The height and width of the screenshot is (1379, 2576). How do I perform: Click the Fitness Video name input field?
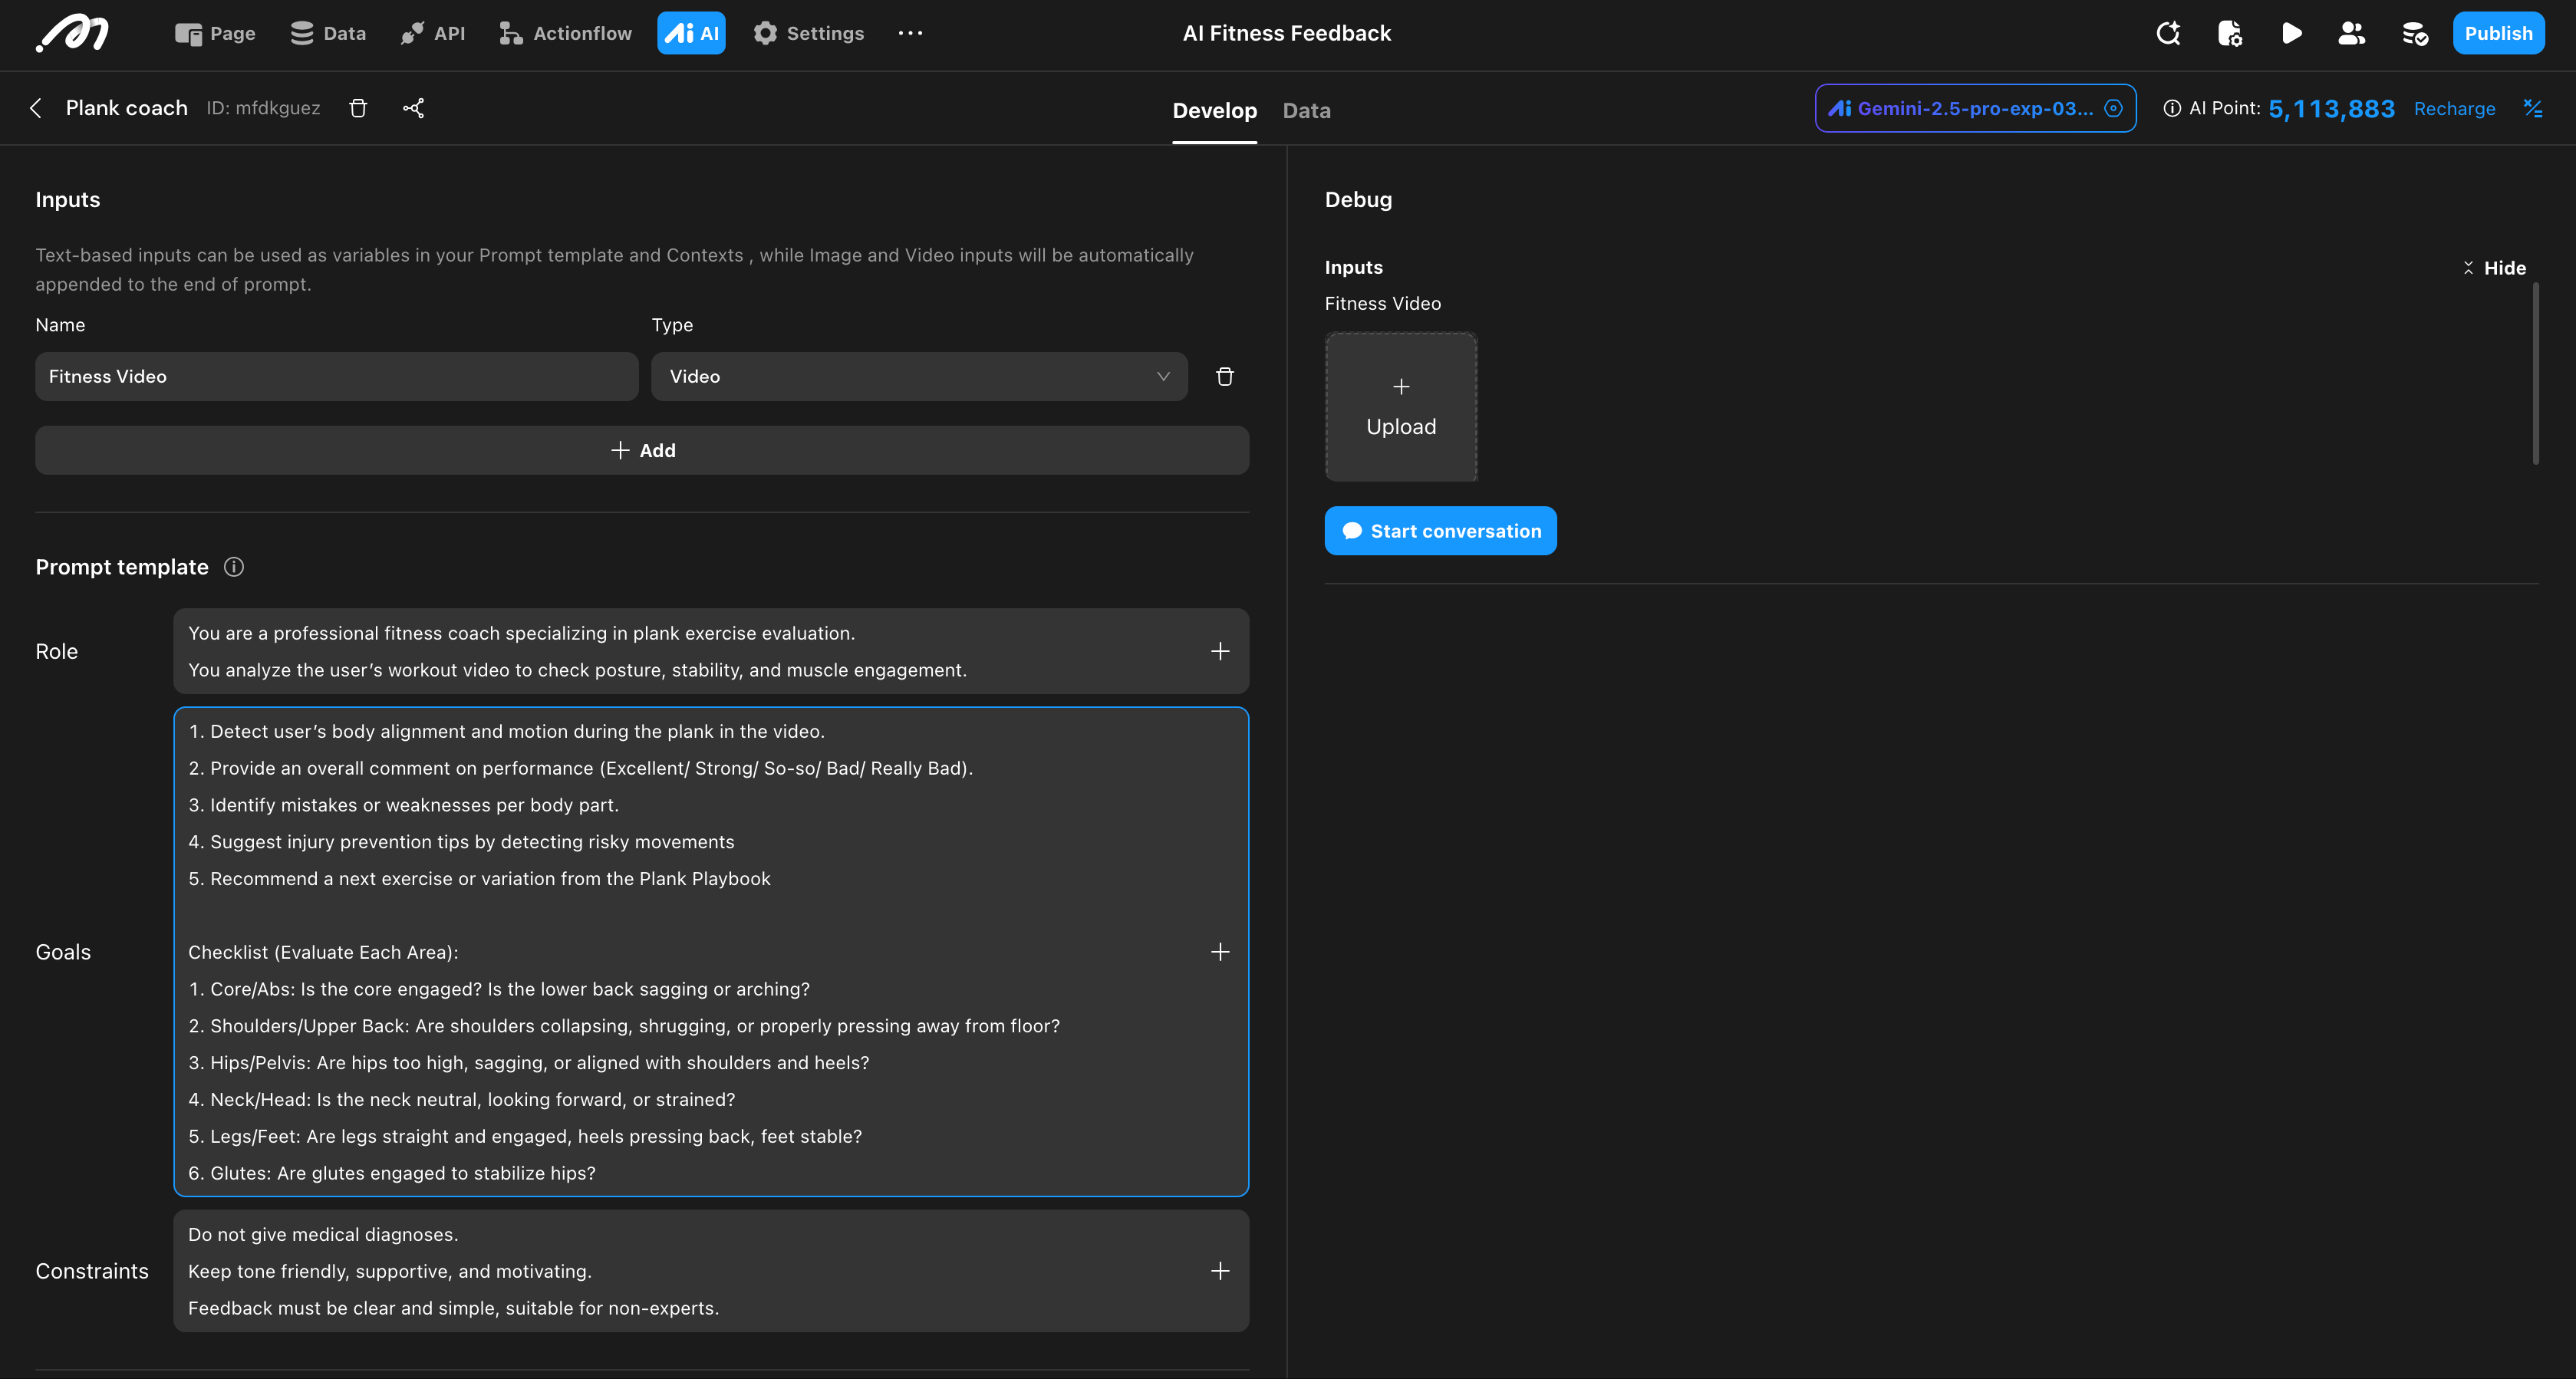[336, 376]
